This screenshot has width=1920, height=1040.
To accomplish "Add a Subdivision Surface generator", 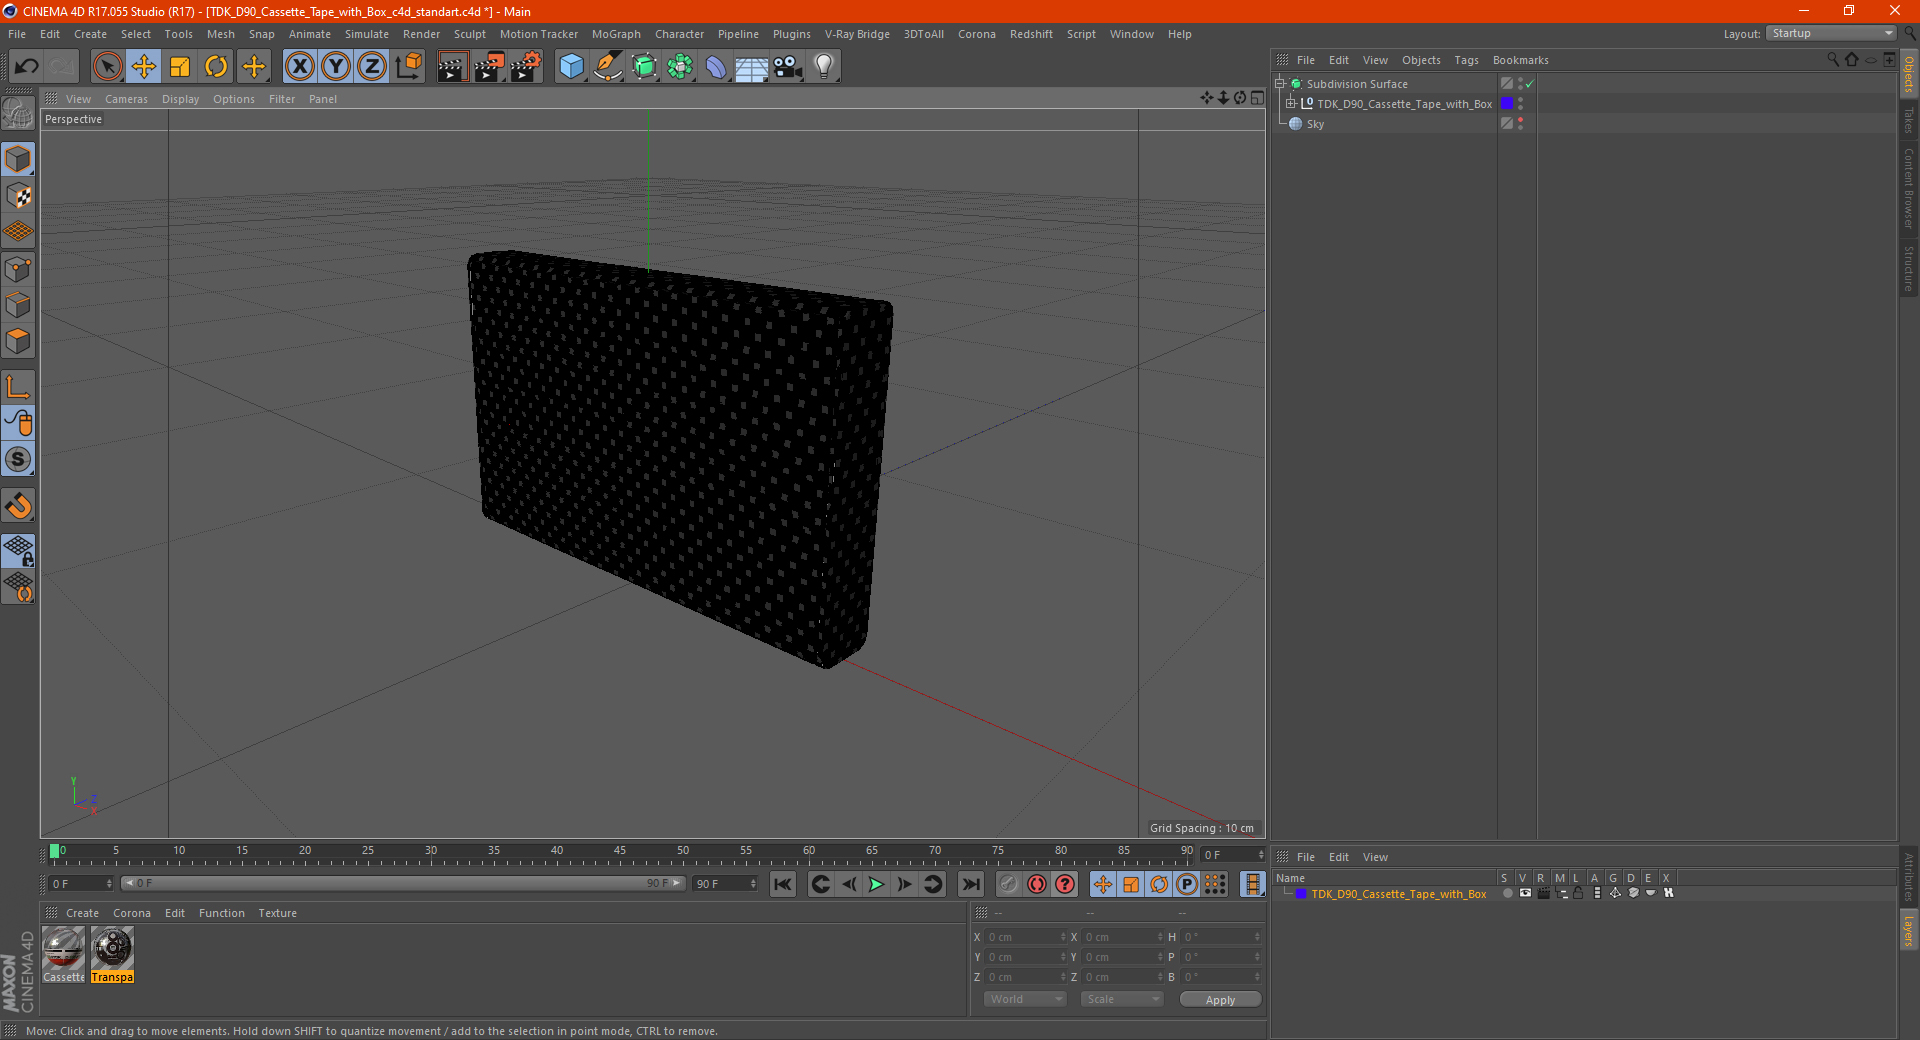I will [x=644, y=67].
